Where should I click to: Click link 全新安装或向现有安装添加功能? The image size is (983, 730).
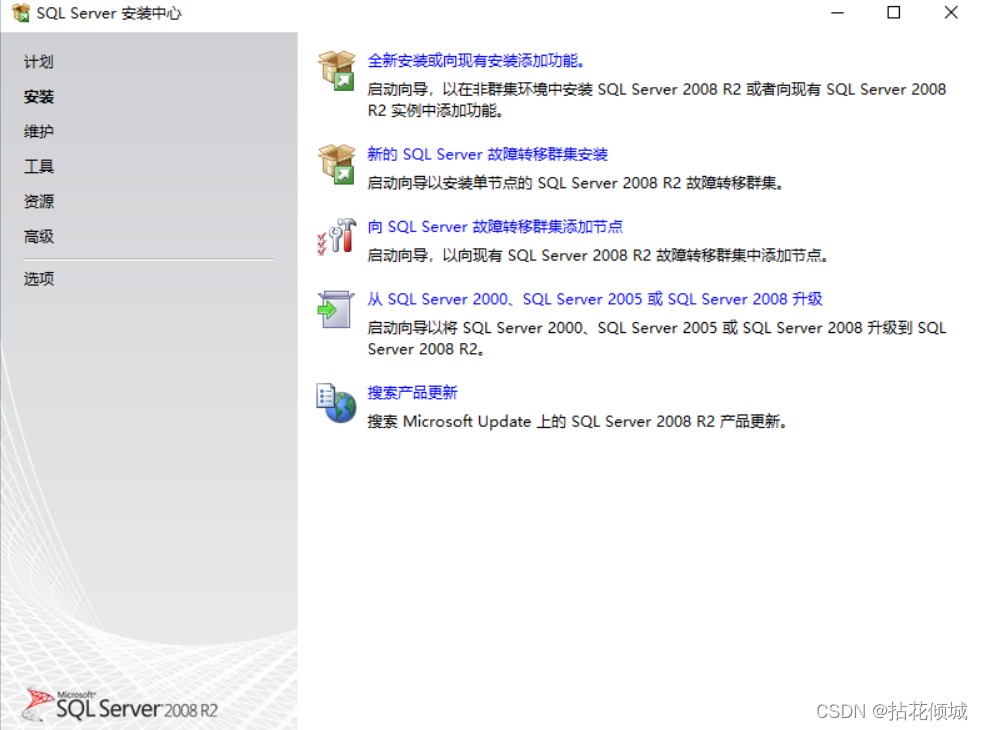pyautogui.click(x=476, y=60)
